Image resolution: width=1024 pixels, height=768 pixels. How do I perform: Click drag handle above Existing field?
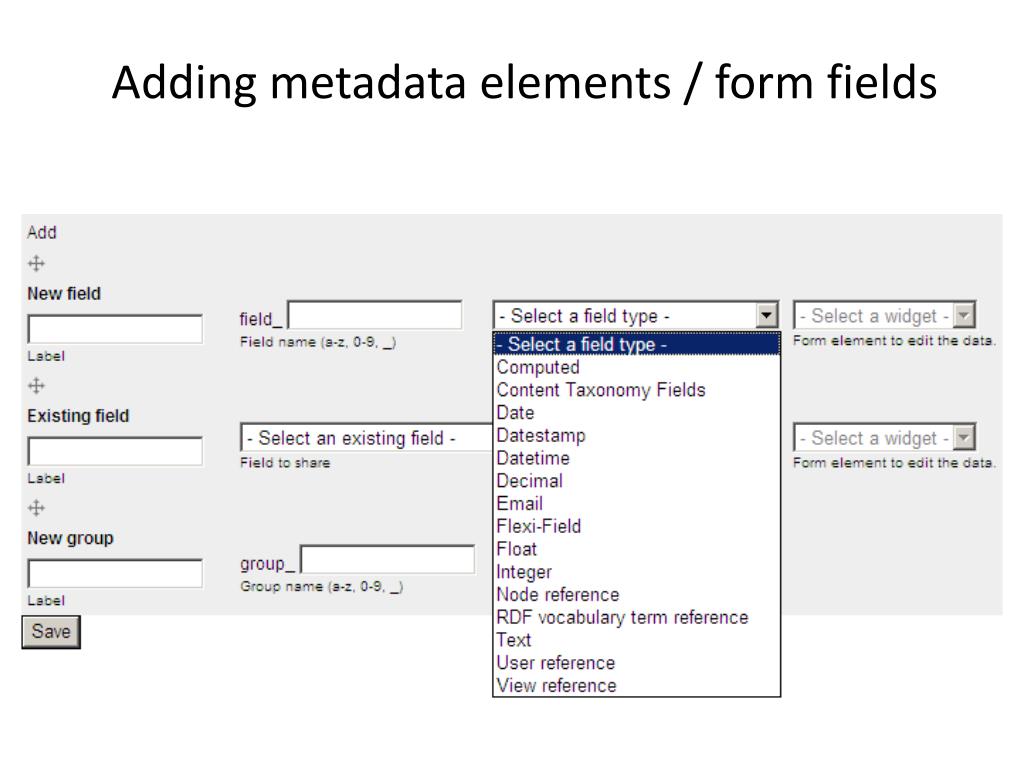click(x=37, y=385)
